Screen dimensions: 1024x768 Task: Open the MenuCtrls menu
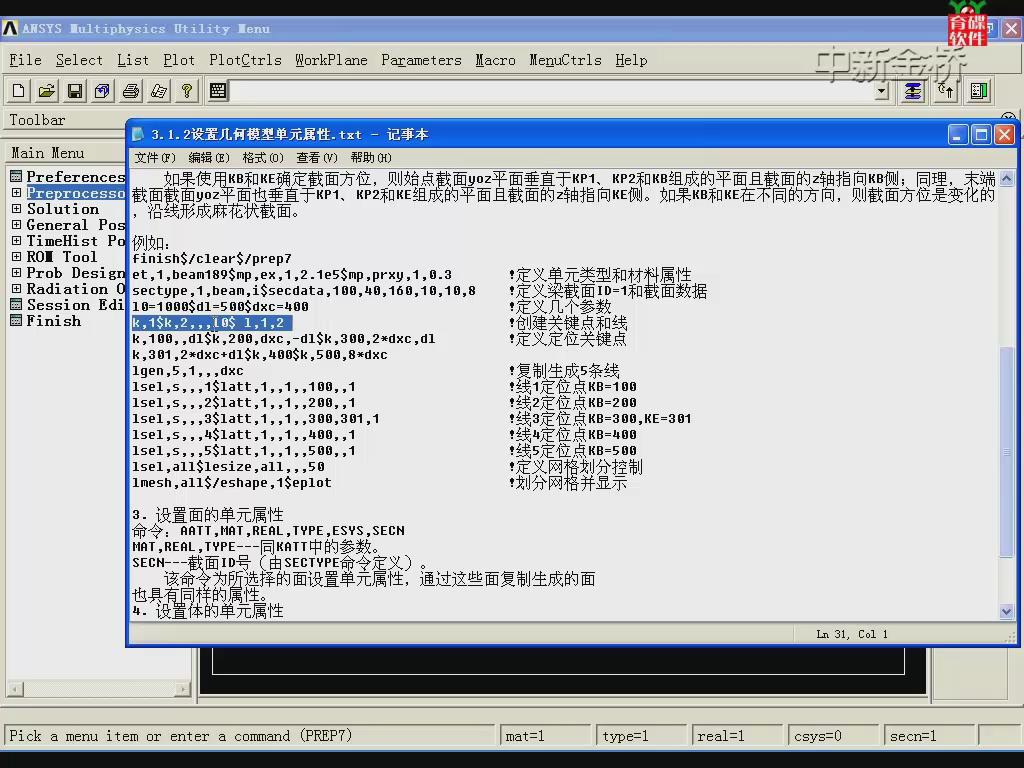566,60
